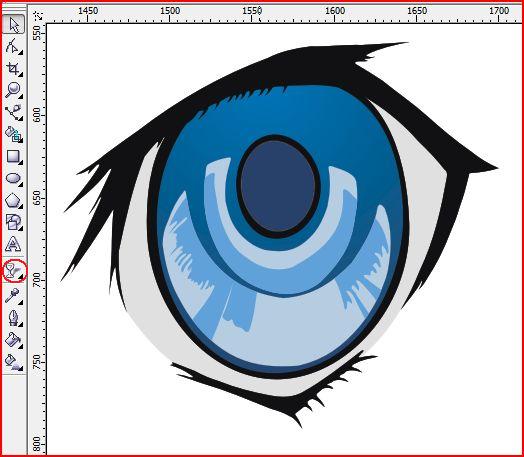Select the Pick tool arrow
The height and width of the screenshot is (457, 524).
[x=13, y=24]
